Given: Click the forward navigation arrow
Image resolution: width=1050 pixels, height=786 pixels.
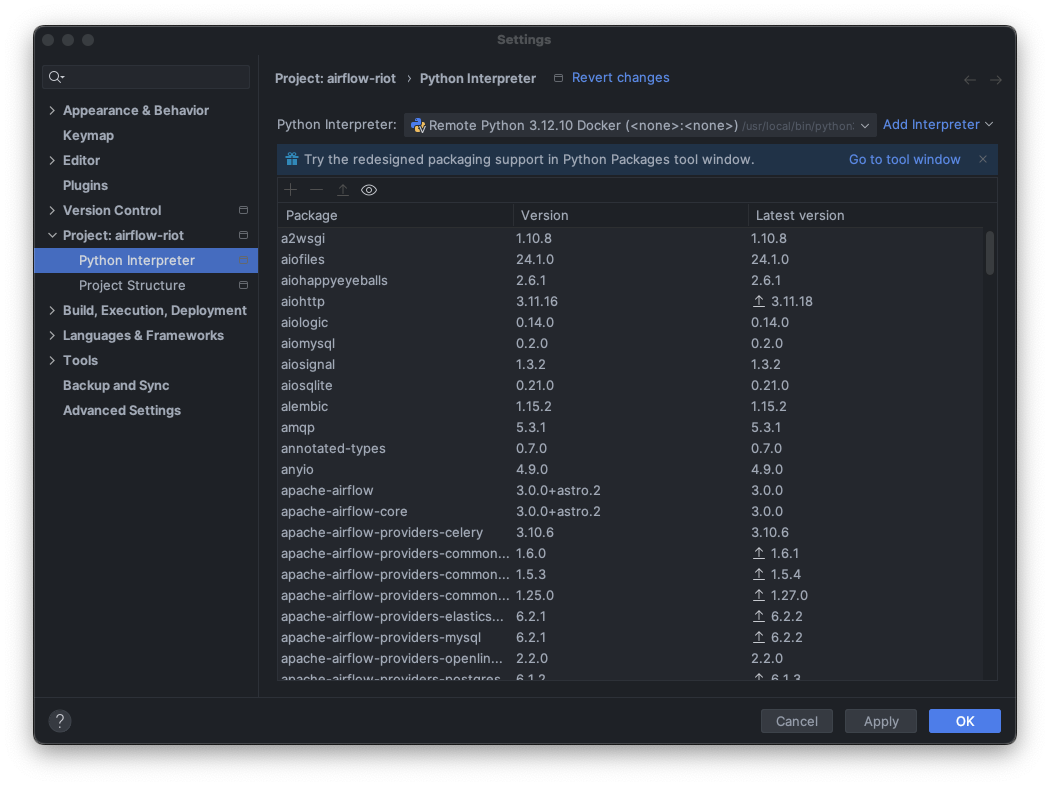Looking at the screenshot, I should (995, 79).
